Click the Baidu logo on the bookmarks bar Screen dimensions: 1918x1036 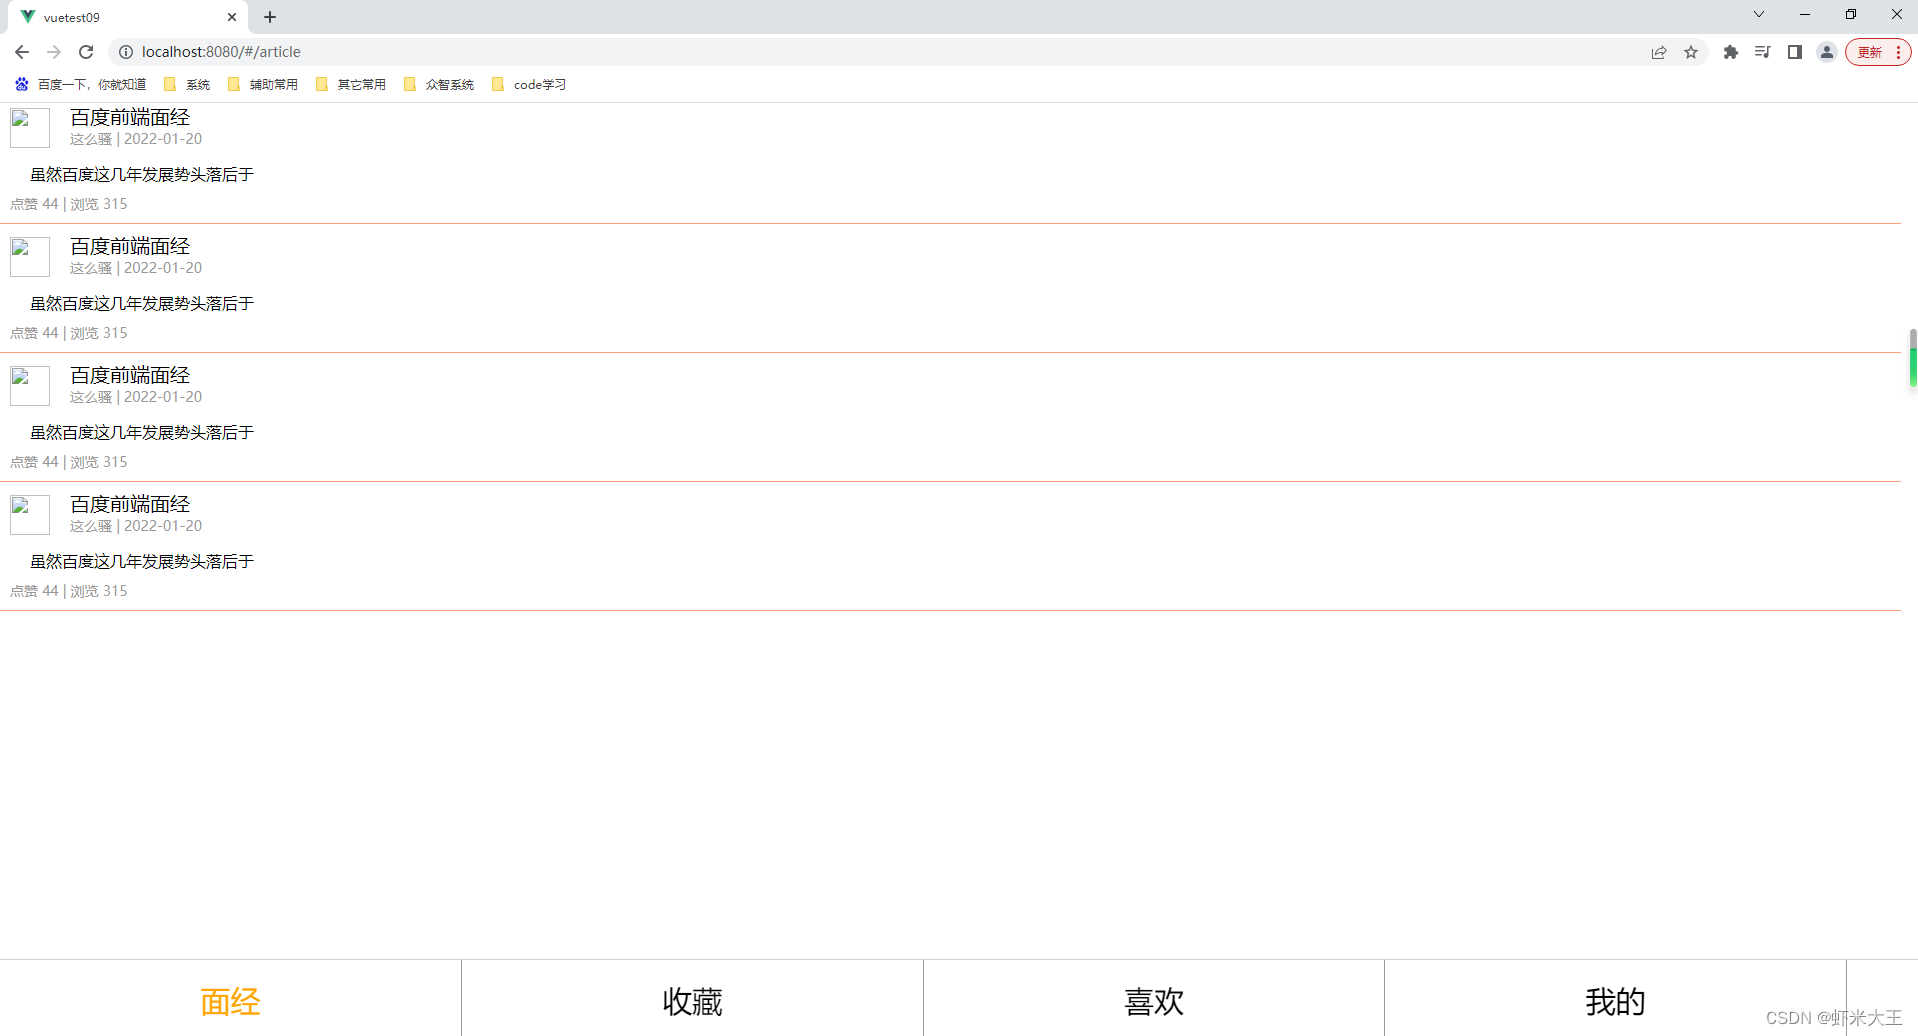pos(21,84)
